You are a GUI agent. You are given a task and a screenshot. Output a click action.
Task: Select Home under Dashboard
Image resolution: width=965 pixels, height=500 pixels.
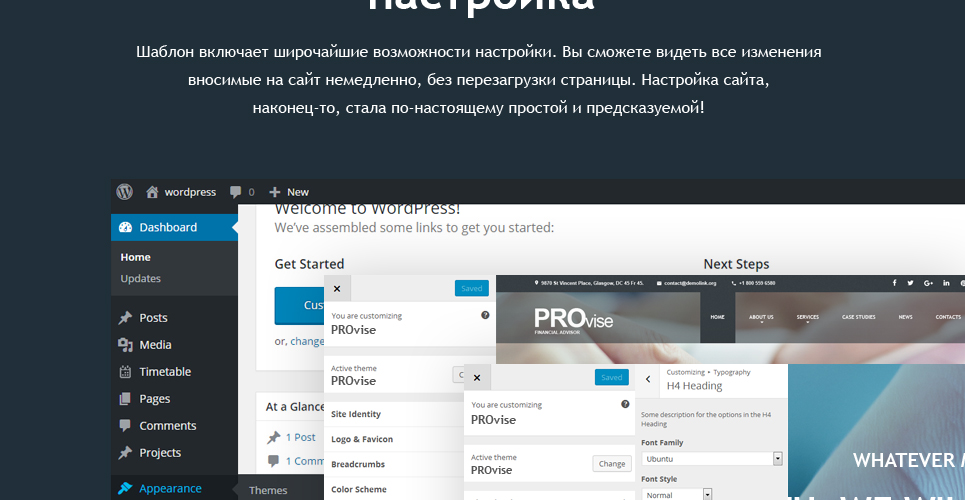[135, 257]
